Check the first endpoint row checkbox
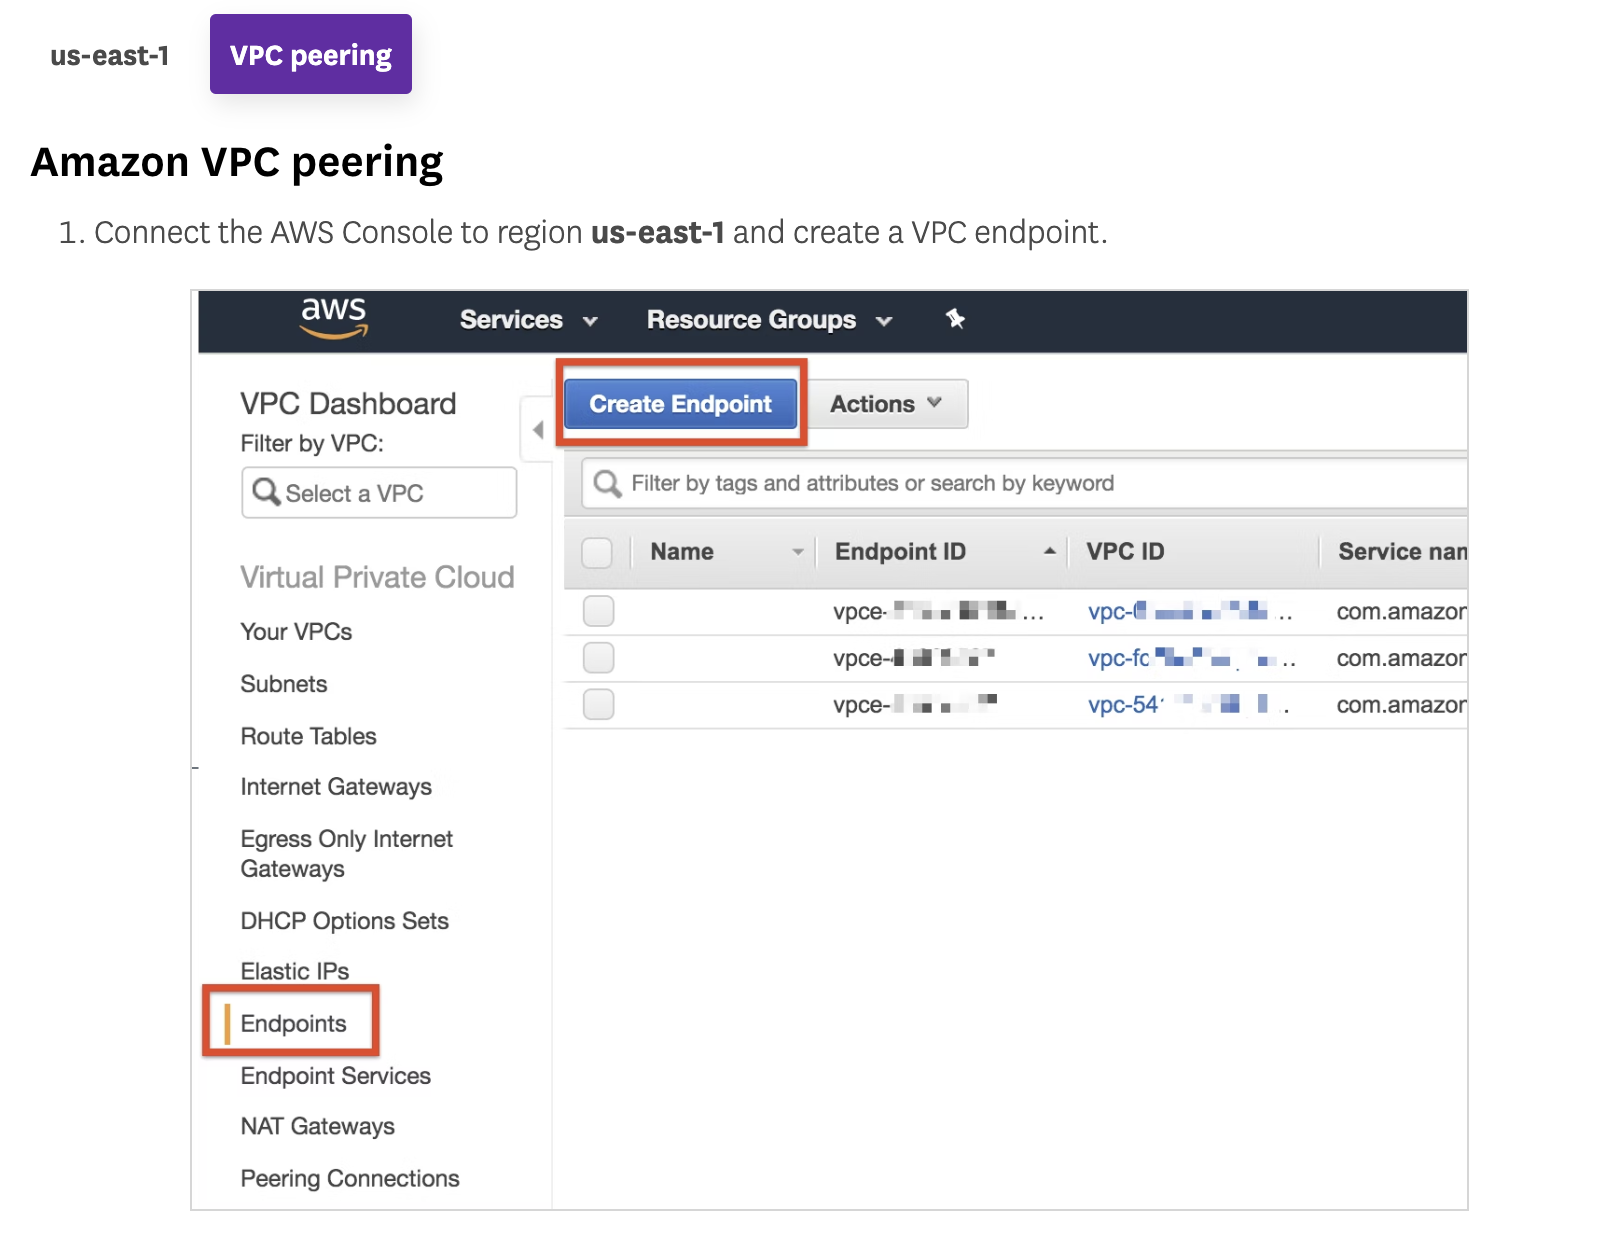This screenshot has height=1234, width=1616. pyautogui.click(x=598, y=611)
